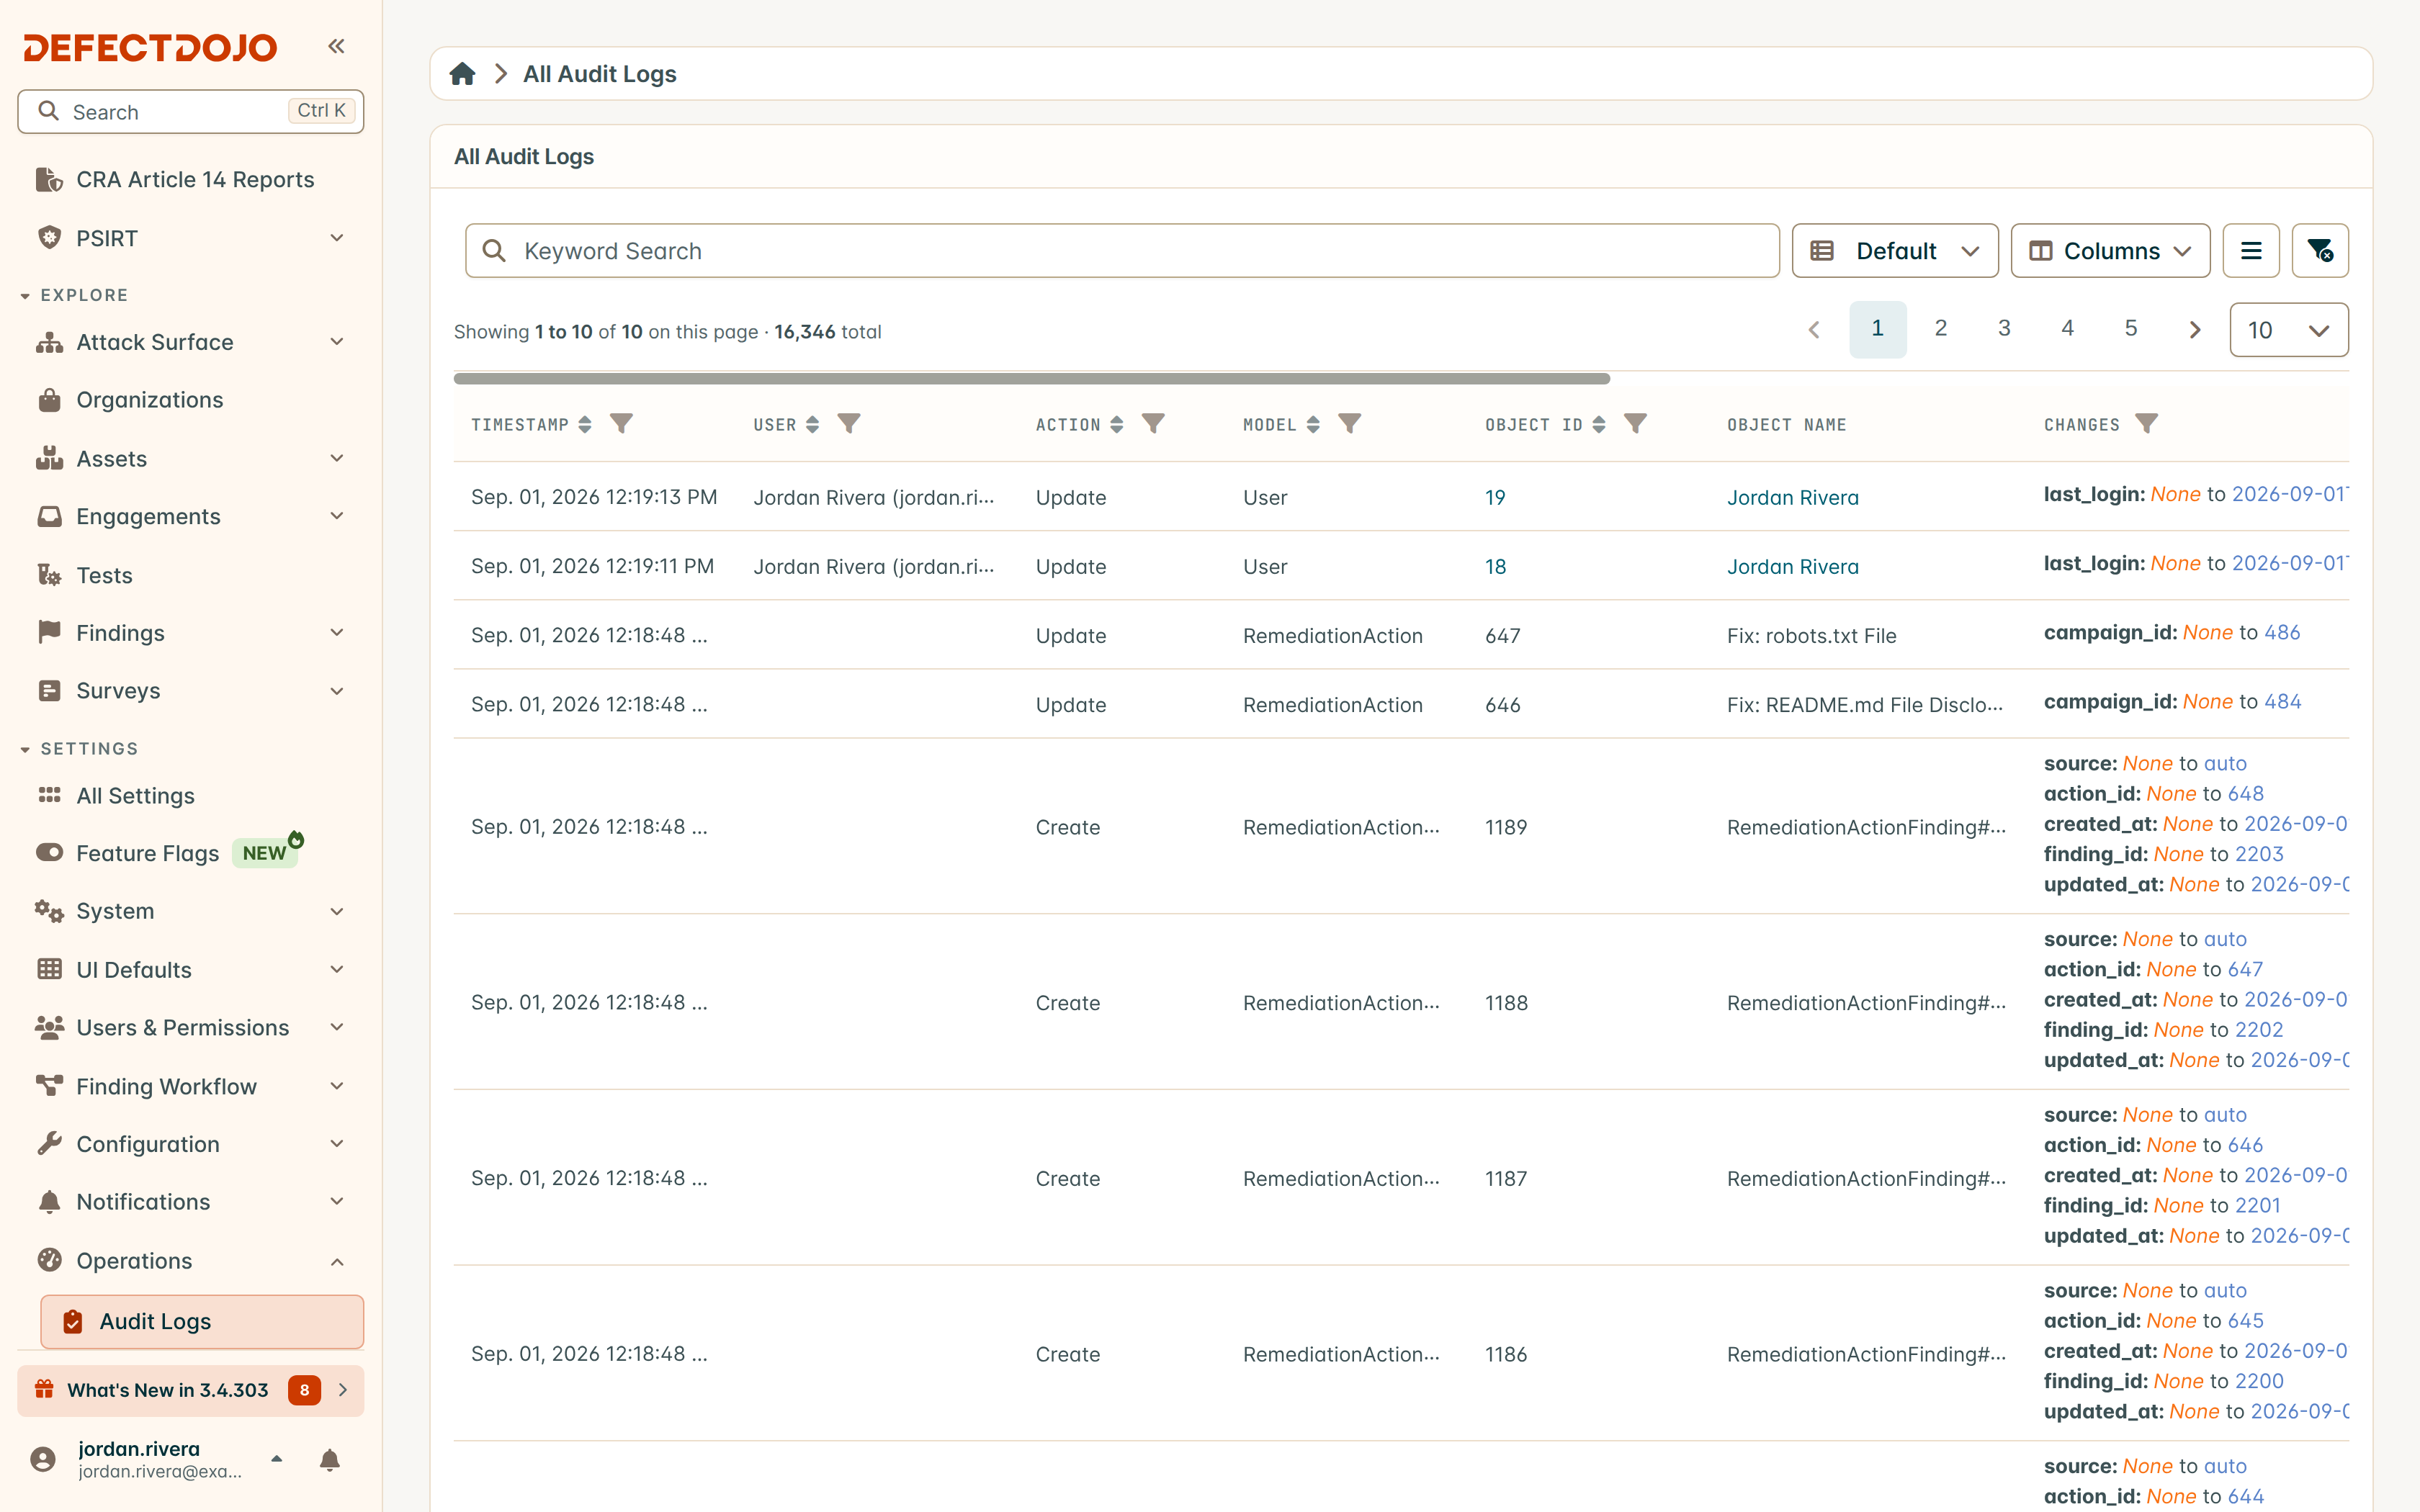Open Jordan Rivera link in object 18 row
The height and width of the screenshot is (1512, 2420).
coord(1792,566)
